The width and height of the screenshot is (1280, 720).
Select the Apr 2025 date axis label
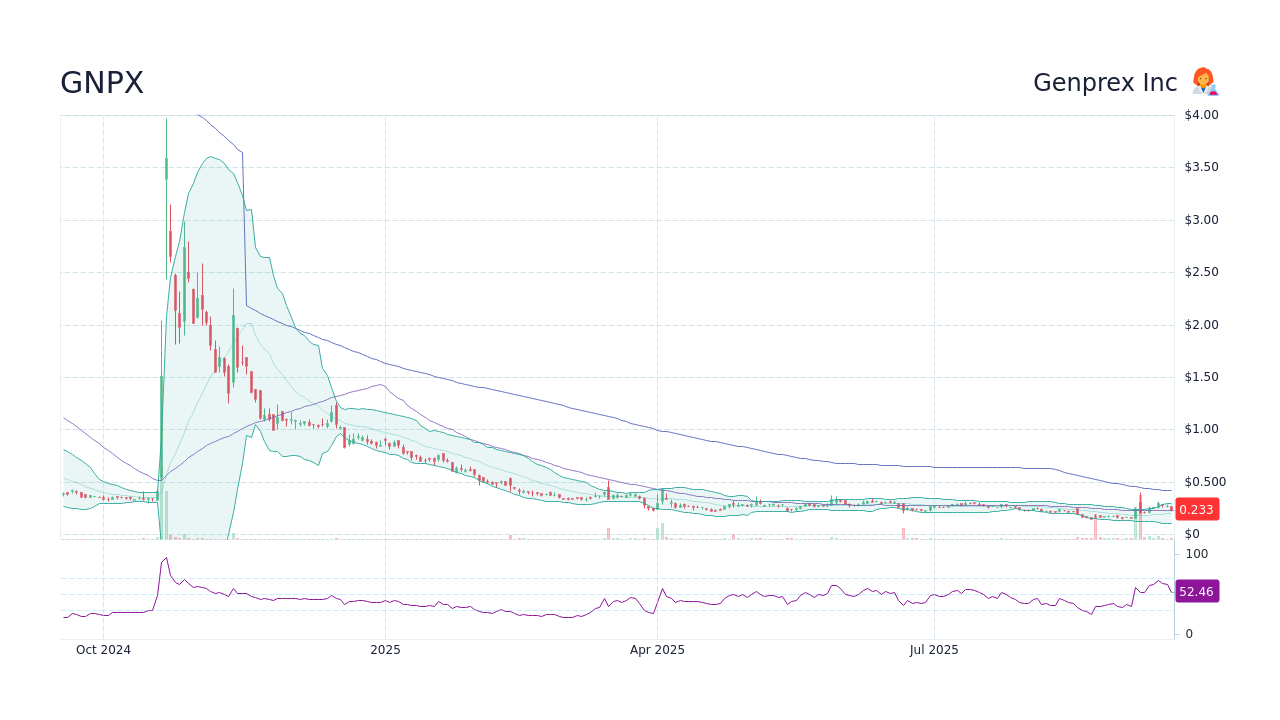pos(657,650)
